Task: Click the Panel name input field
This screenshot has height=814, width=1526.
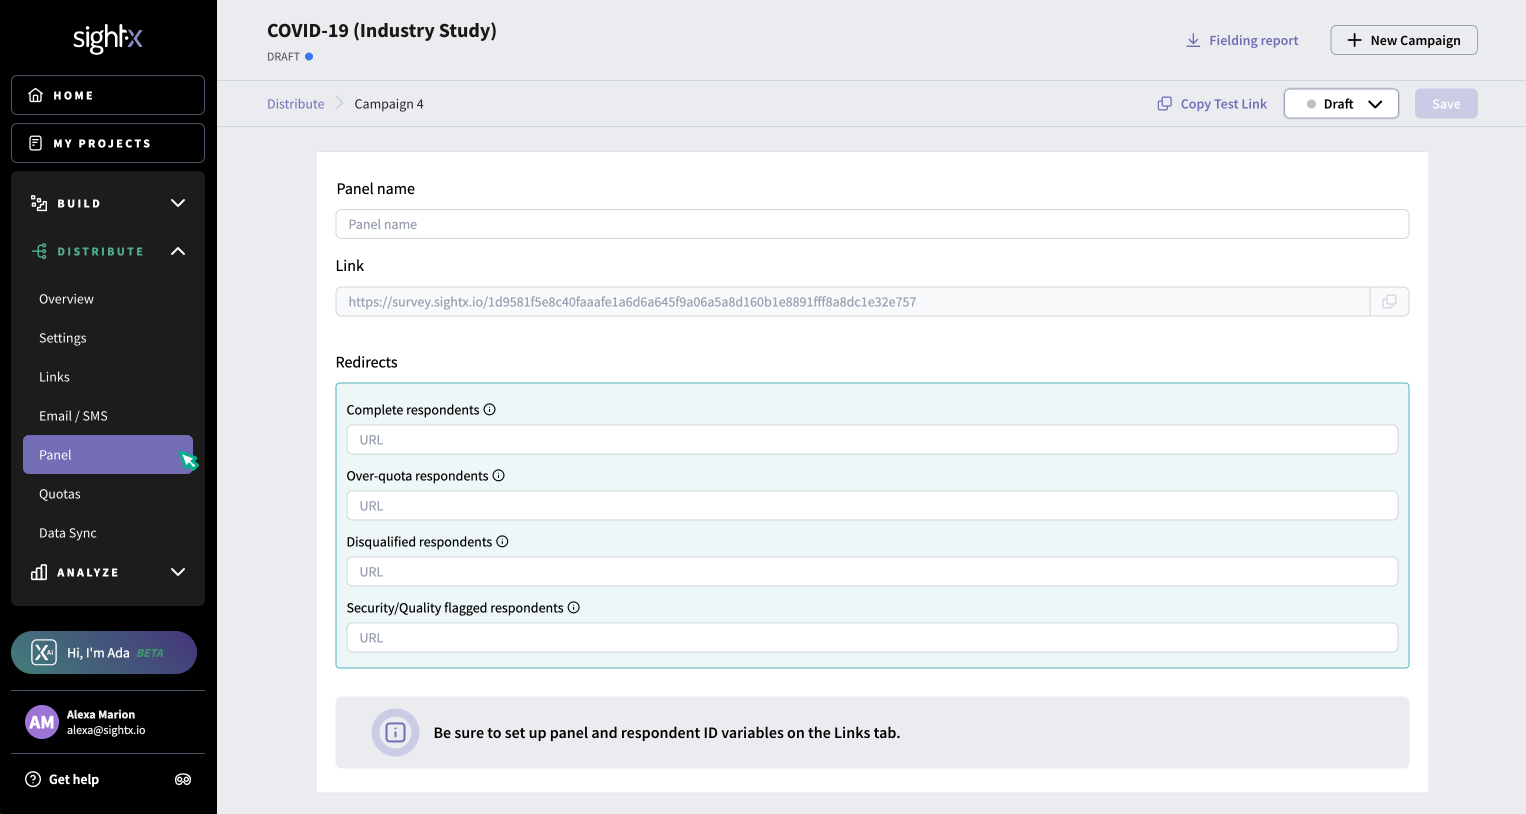Action: 872,224
